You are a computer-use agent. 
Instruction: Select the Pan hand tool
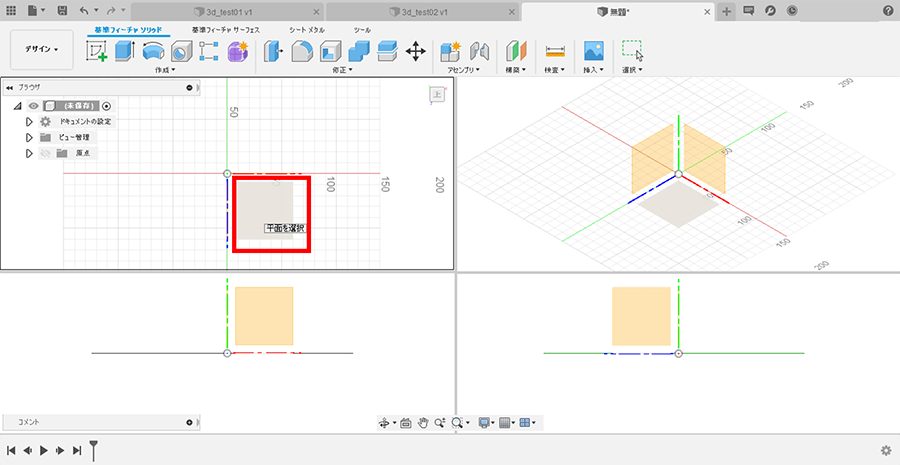423,423
